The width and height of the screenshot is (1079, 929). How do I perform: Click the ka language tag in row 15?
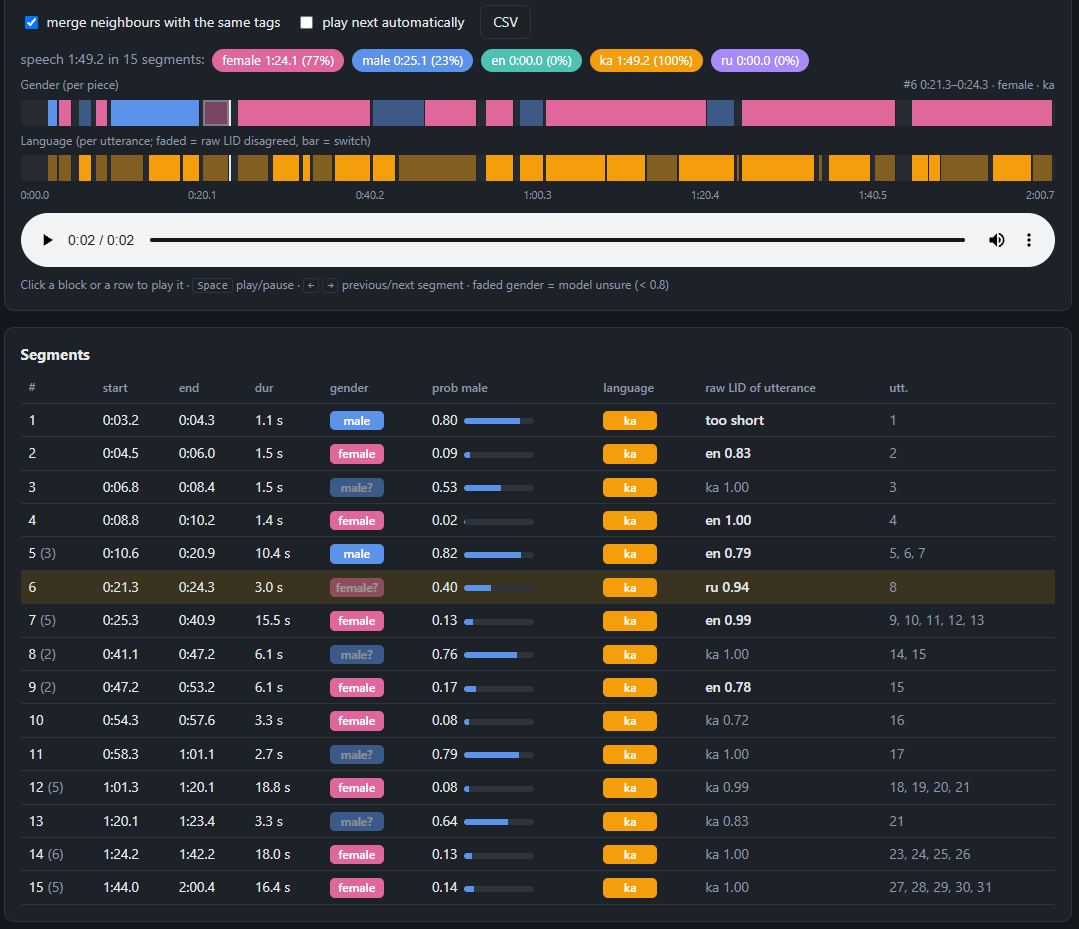[x=630, y=888]
